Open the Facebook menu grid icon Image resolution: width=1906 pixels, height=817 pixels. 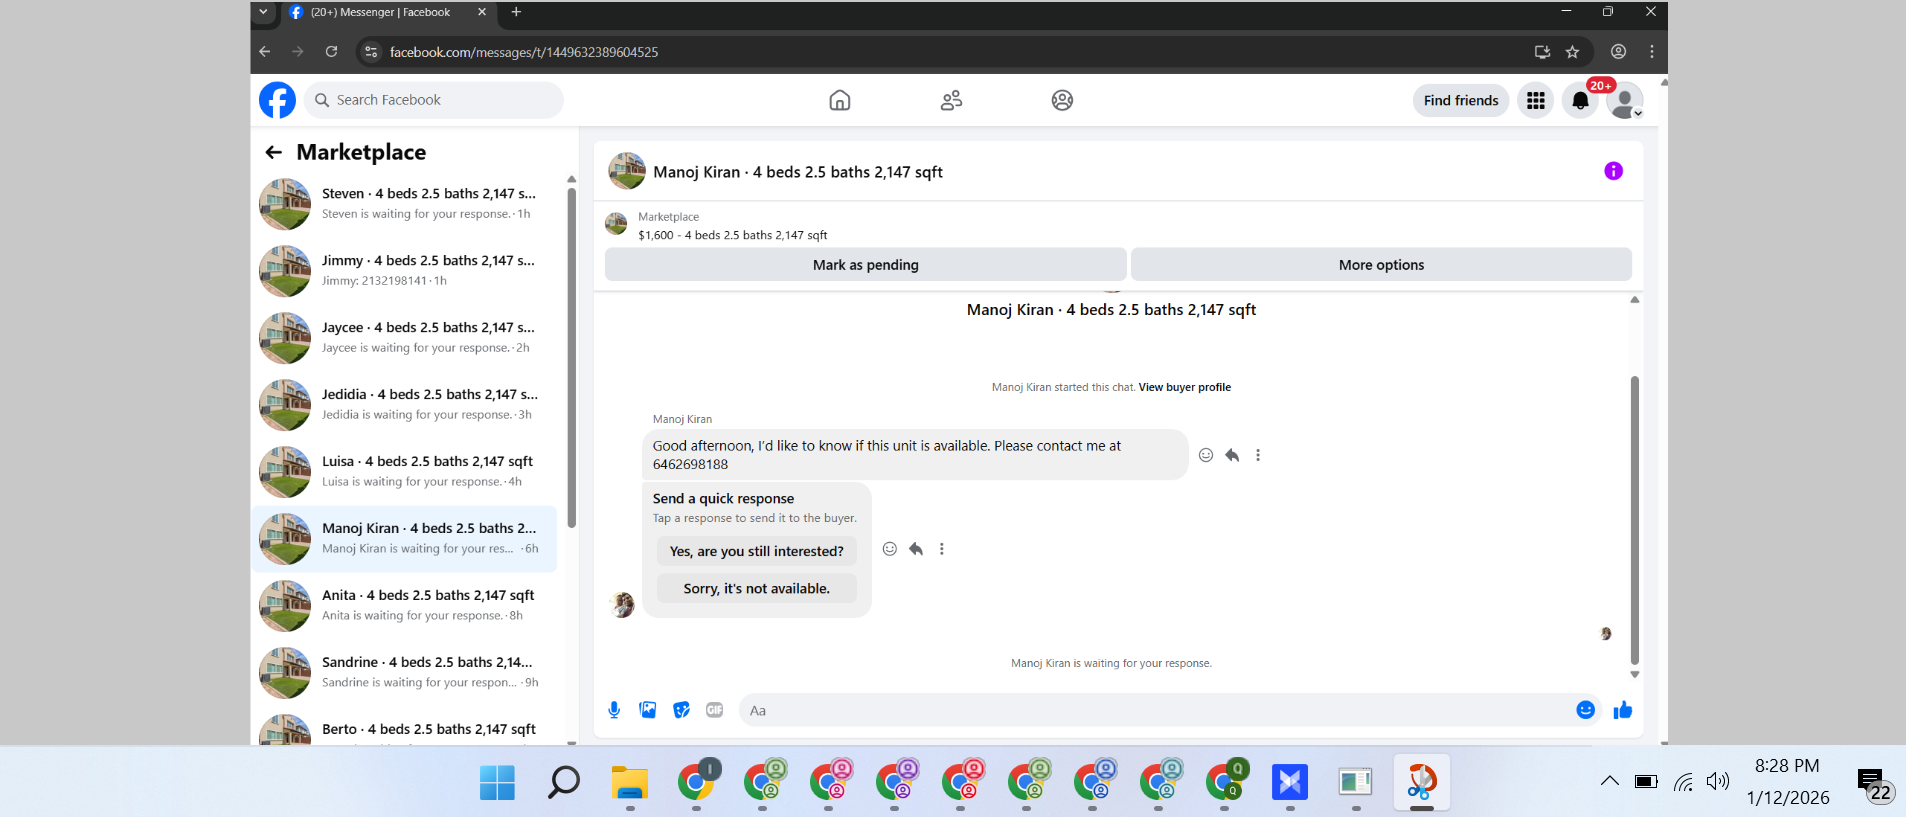point(1536,100)
